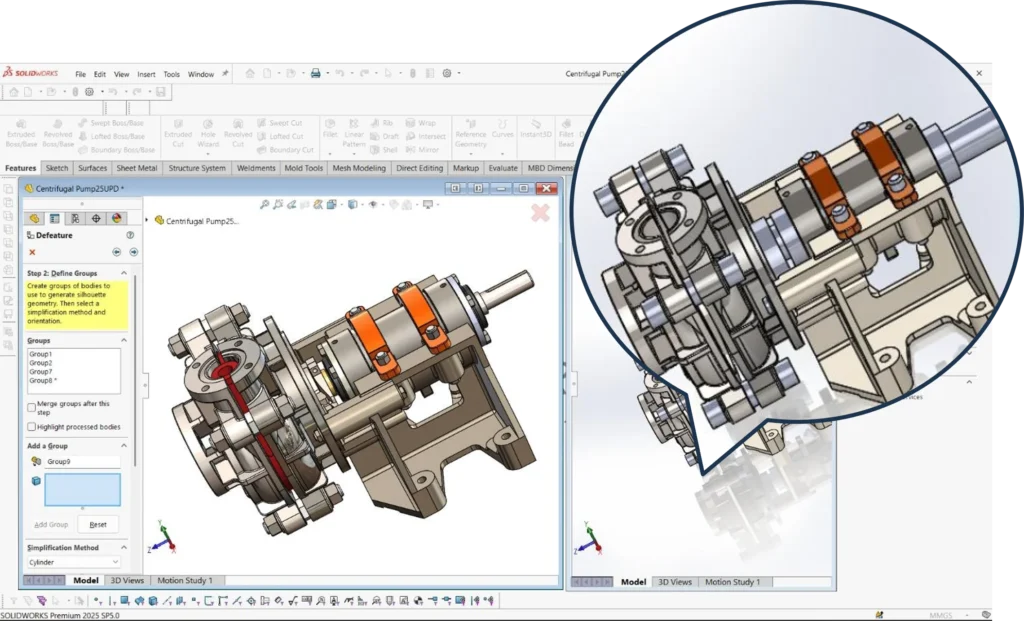Go to previous Defeature step arrow

[116, 252]
